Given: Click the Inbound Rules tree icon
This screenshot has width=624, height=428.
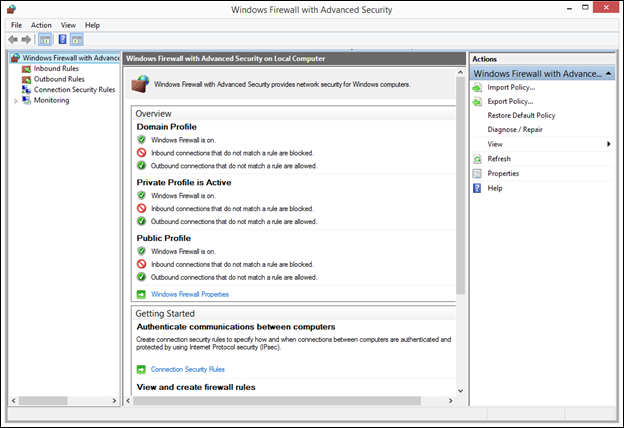Looking at the screenshot, I should (26, 69).
